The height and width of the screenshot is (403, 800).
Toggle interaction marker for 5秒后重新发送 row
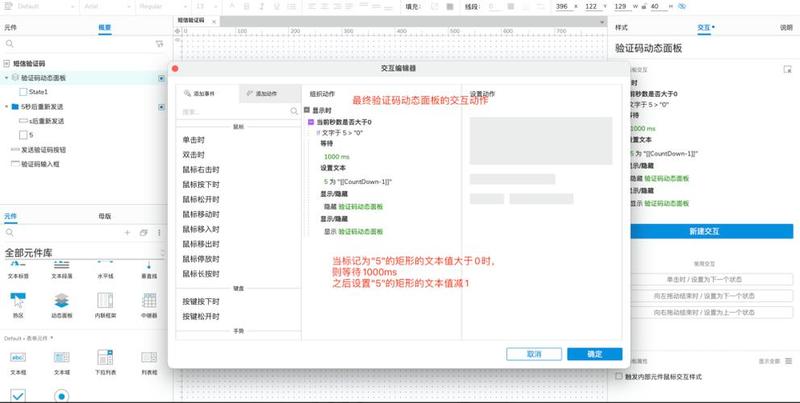[x=161, y=107]
